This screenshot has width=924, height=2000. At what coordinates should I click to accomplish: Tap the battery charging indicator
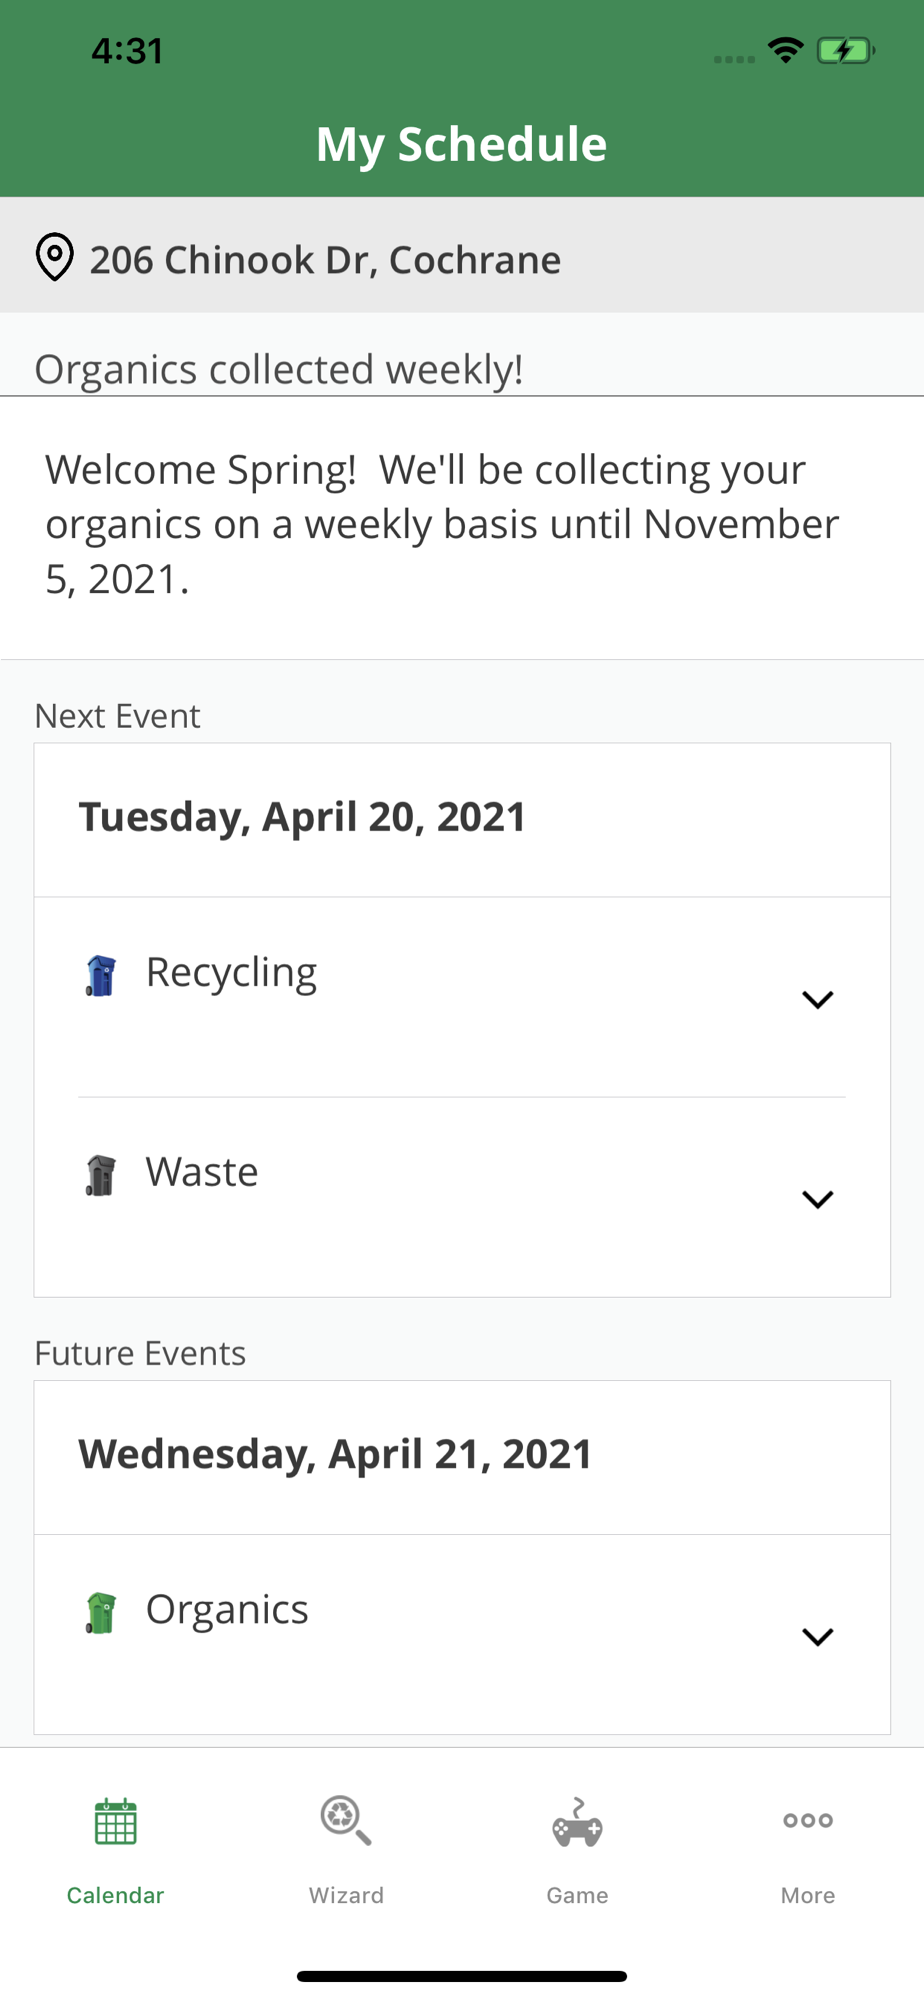click(x=845, y=50)
